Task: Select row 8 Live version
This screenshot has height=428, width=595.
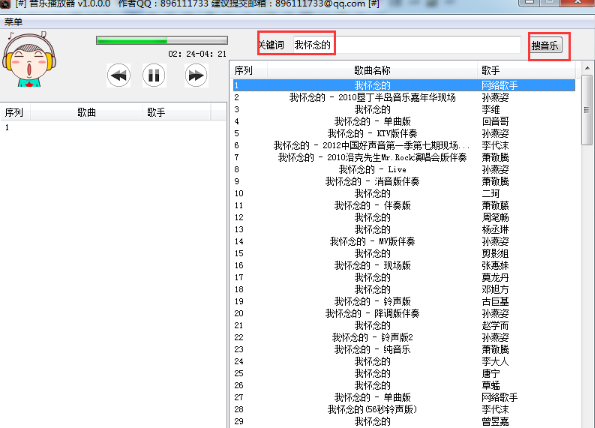Action: (404, 170)
